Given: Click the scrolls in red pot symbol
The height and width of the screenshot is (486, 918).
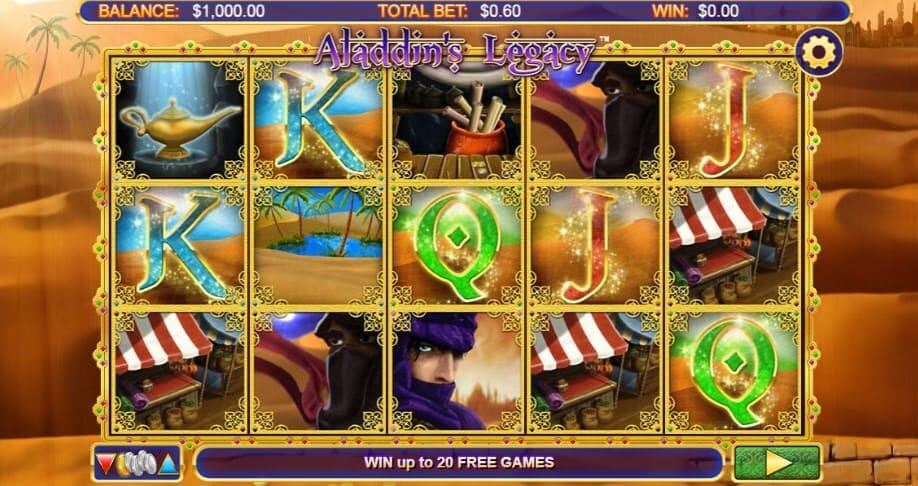Looking at the screenshot, I should (457, 118).
